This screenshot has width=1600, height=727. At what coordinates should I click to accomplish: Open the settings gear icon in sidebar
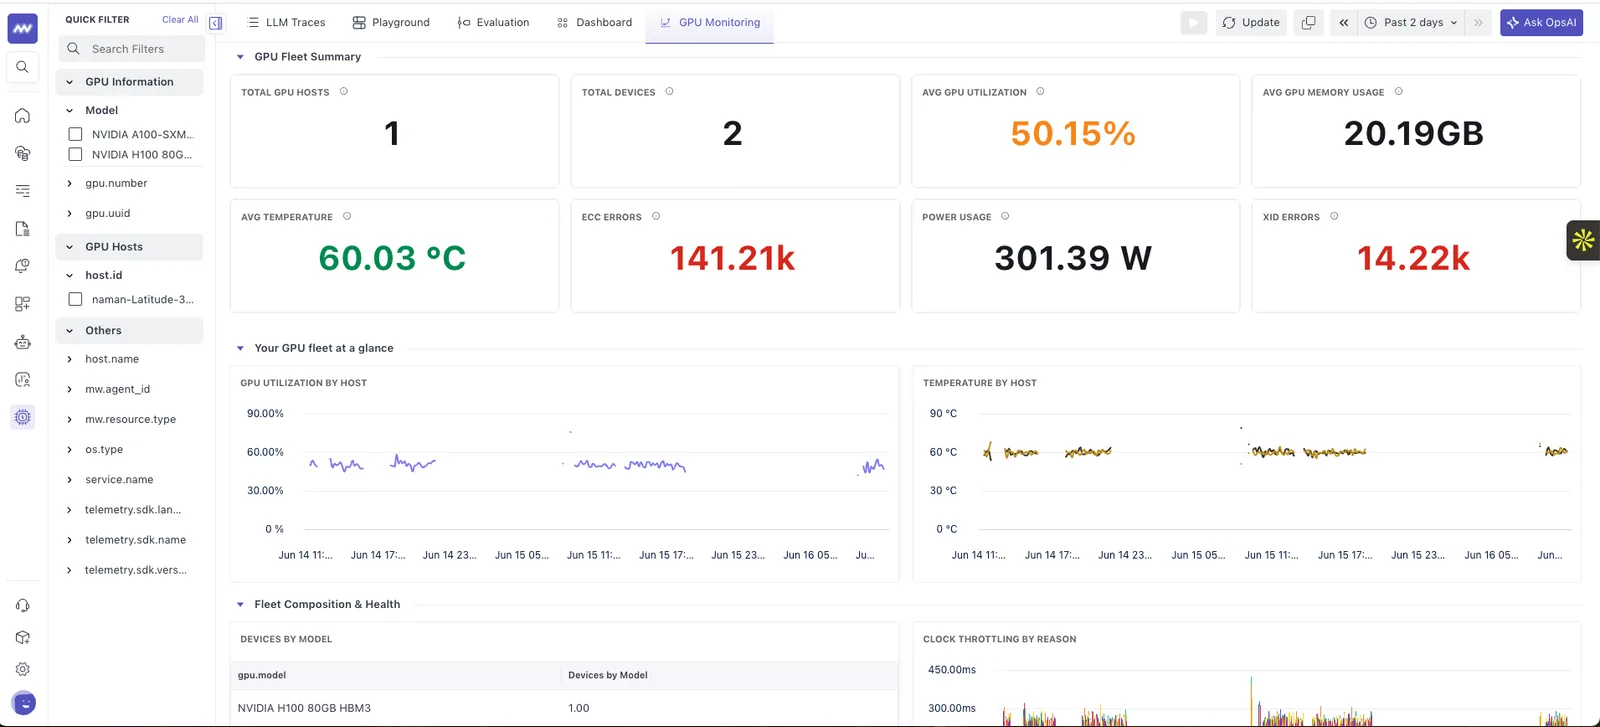point(22,669)
